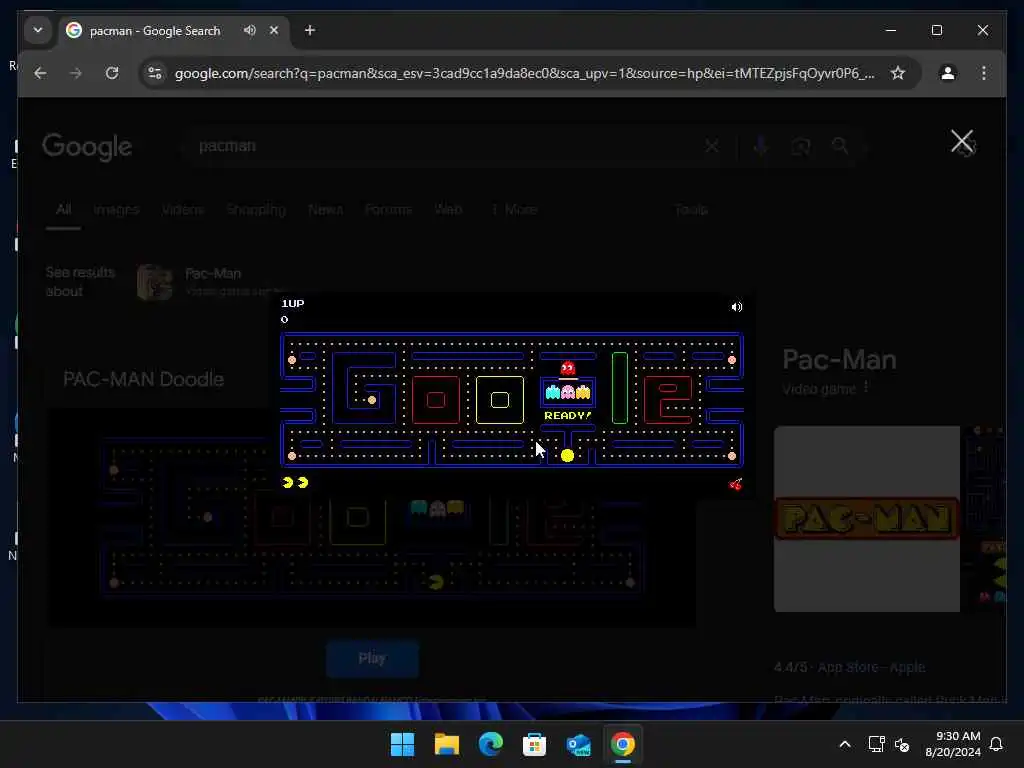
Task: Open the network status tray icon
Action: pos(876,744)
